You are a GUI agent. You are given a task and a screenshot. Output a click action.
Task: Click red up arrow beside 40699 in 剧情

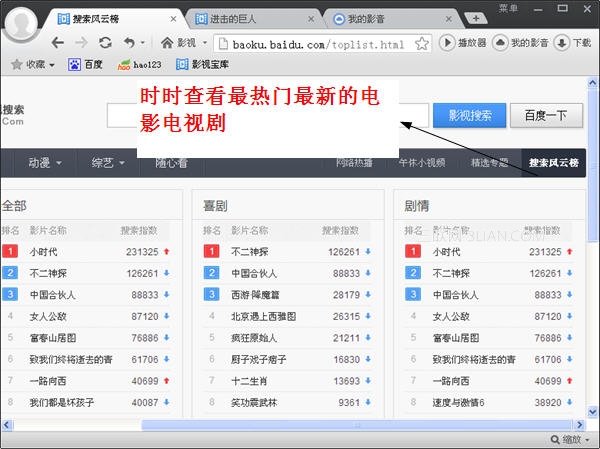point(569,380)
